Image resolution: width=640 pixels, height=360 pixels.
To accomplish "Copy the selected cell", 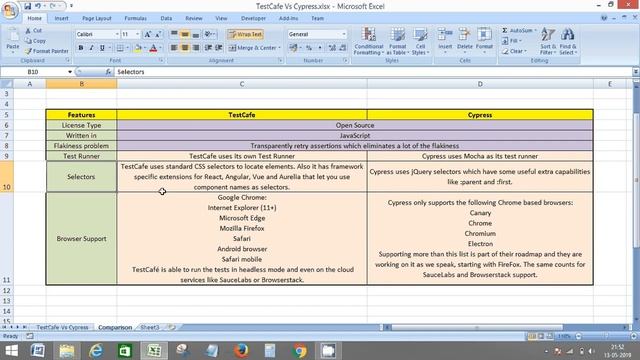I will click(x=35, y=41).
